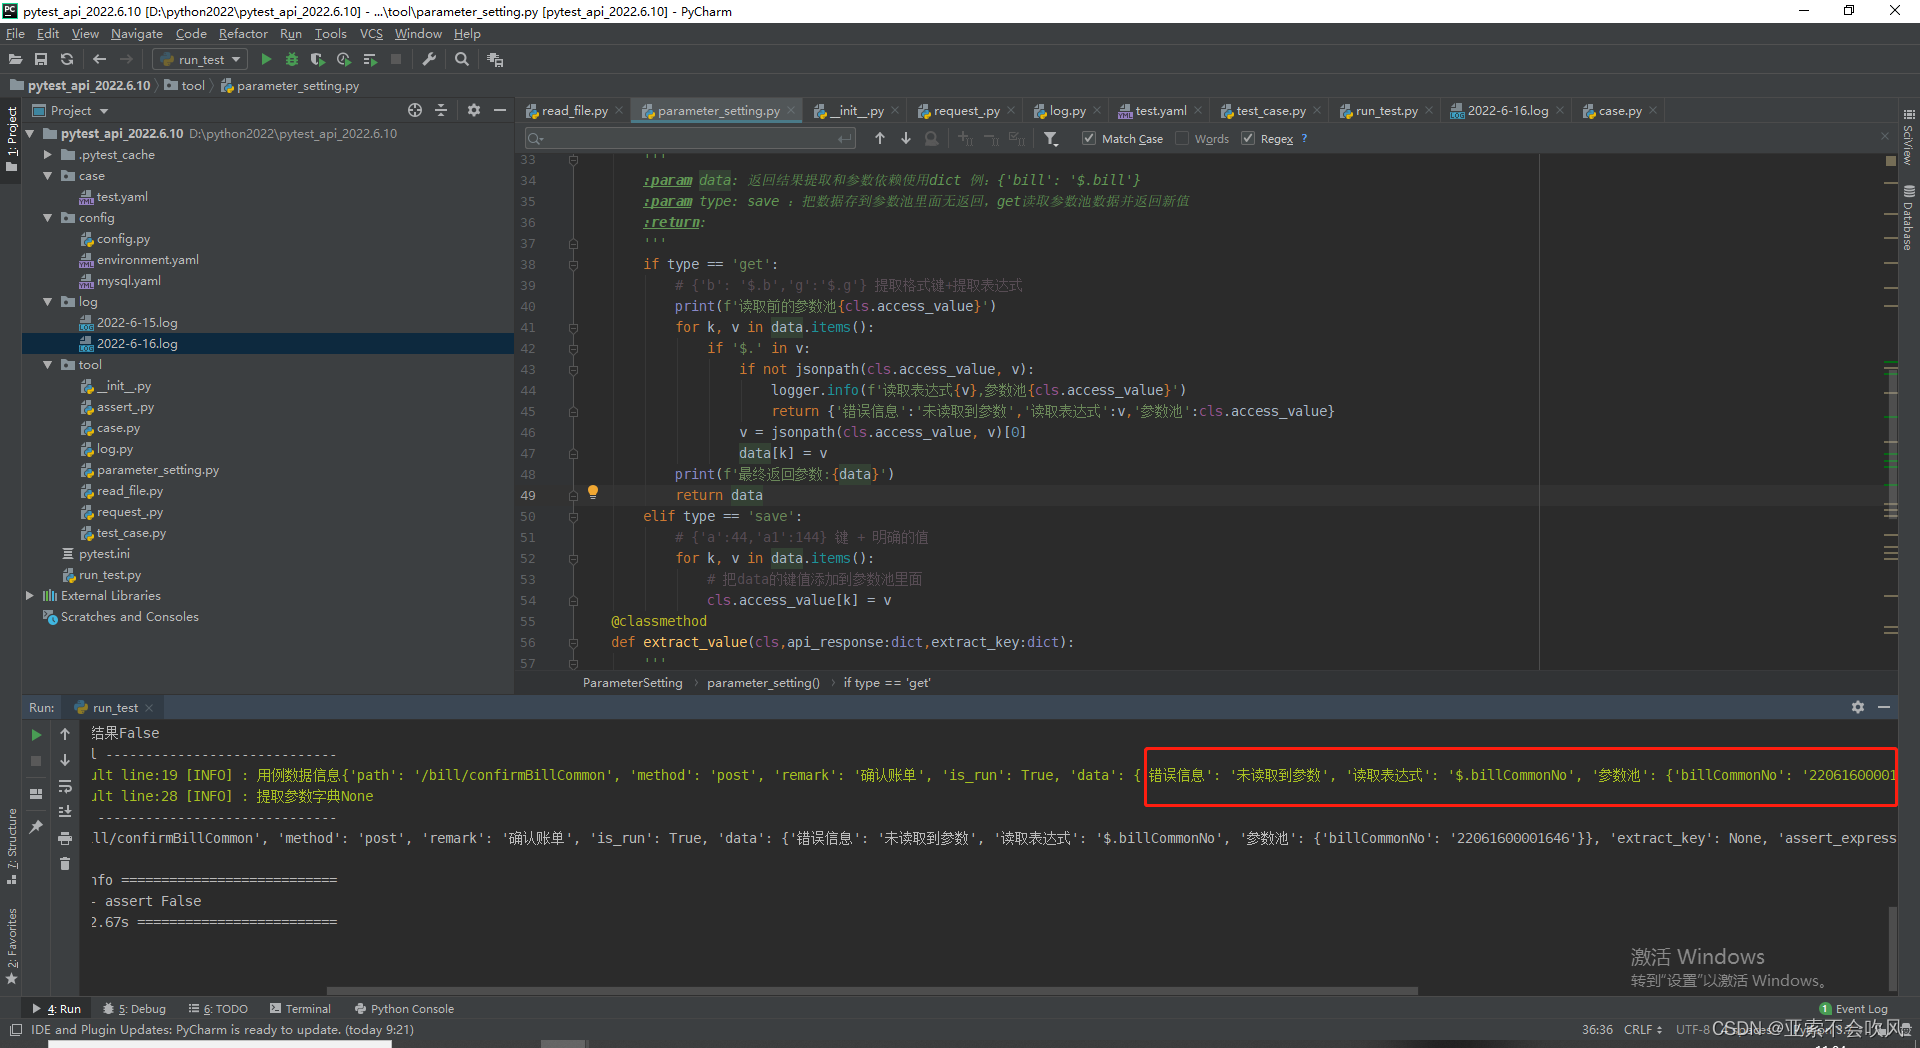The height and width of the screenshot is (1048, 1920).
Task: Click the Synchronize refresh icon
Action: pyautogui.click(x=67, y=59)
